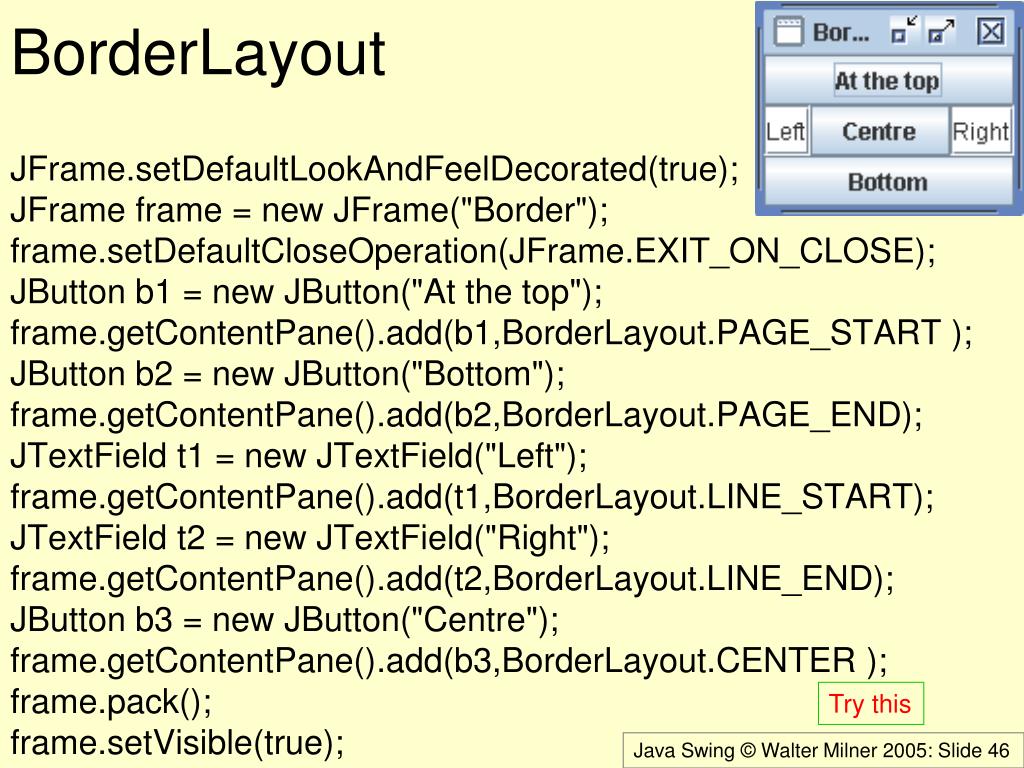Click the maximize button in Border frame title bar
The width and height of the screenshot is (1024, 768).
coord(941,31)
